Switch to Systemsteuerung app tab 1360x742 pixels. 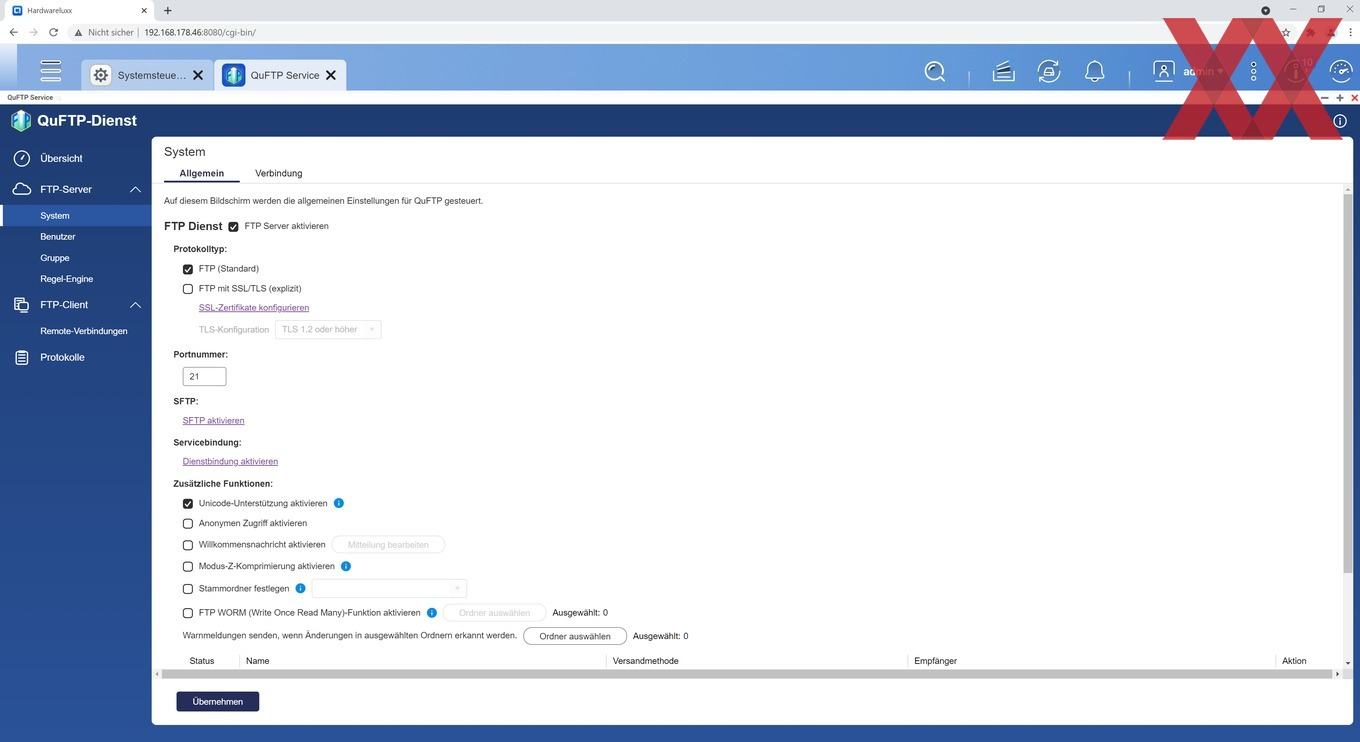tap(147, 75)
